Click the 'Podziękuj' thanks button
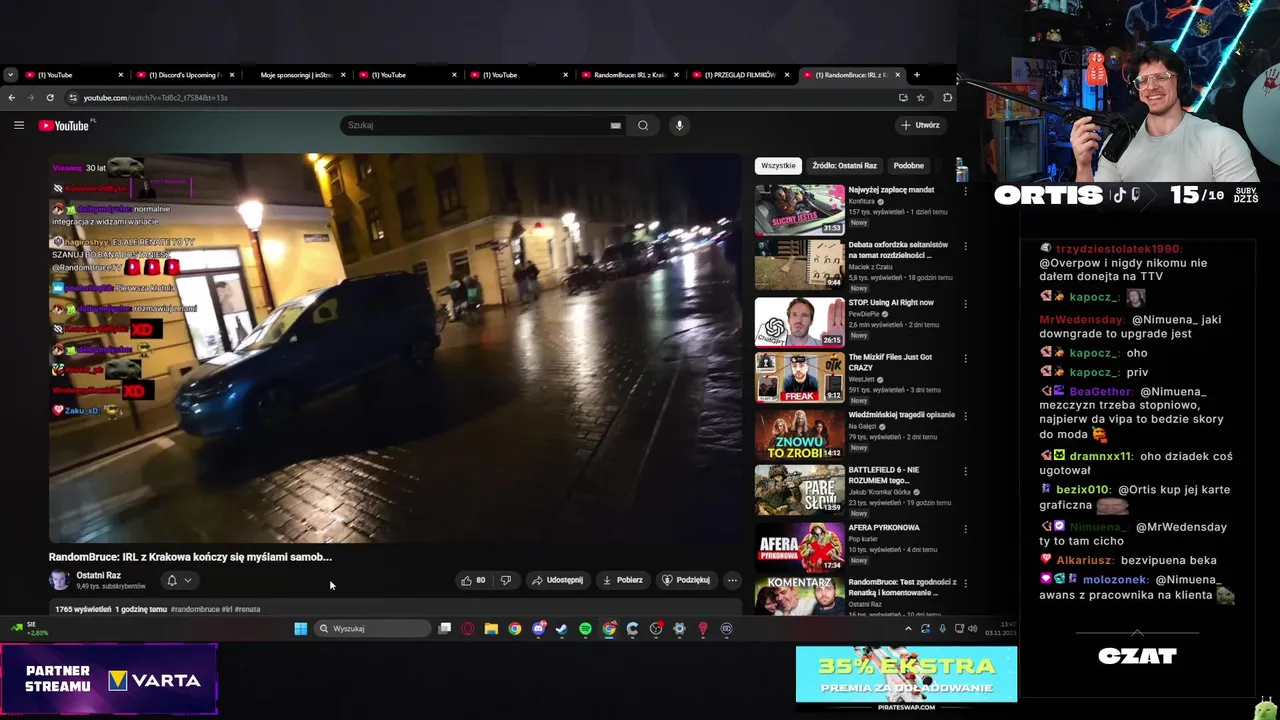This screenshot has width=1280, height=720. [686, 580]
